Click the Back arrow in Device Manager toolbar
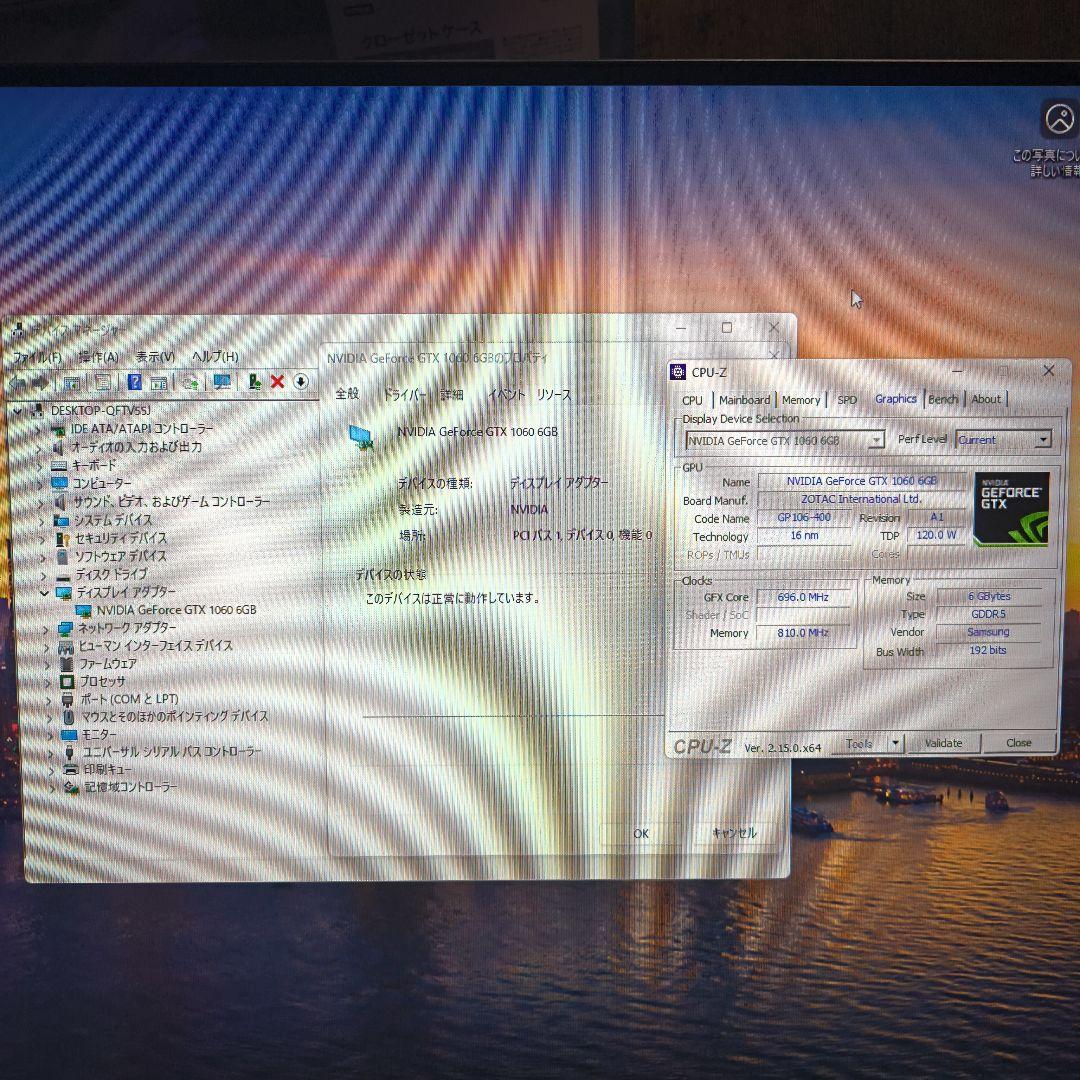This screenshot has width=1080, height=1080. point(19,383)
